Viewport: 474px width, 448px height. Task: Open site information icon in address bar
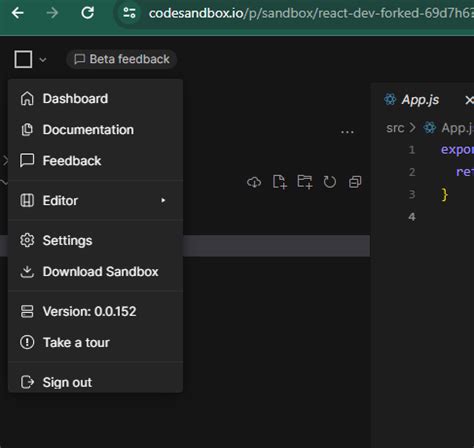pos(129,13)
